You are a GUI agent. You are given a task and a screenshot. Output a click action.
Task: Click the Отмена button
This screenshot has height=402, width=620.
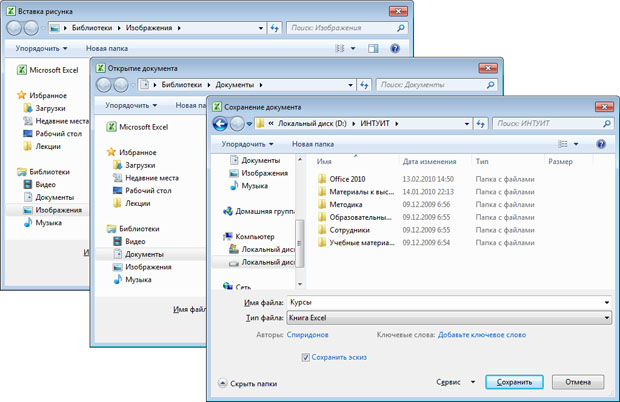pos(577,382)
